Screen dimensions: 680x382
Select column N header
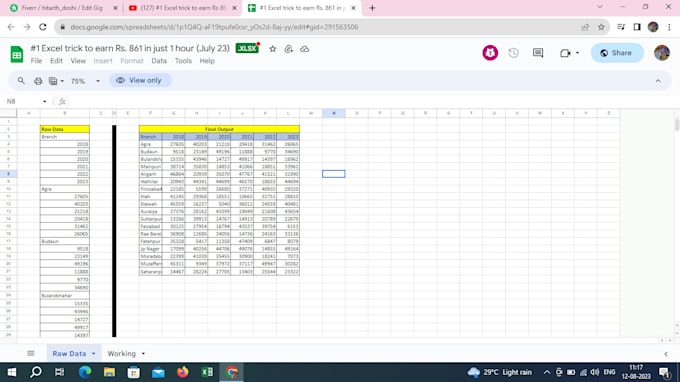[333, 113]
